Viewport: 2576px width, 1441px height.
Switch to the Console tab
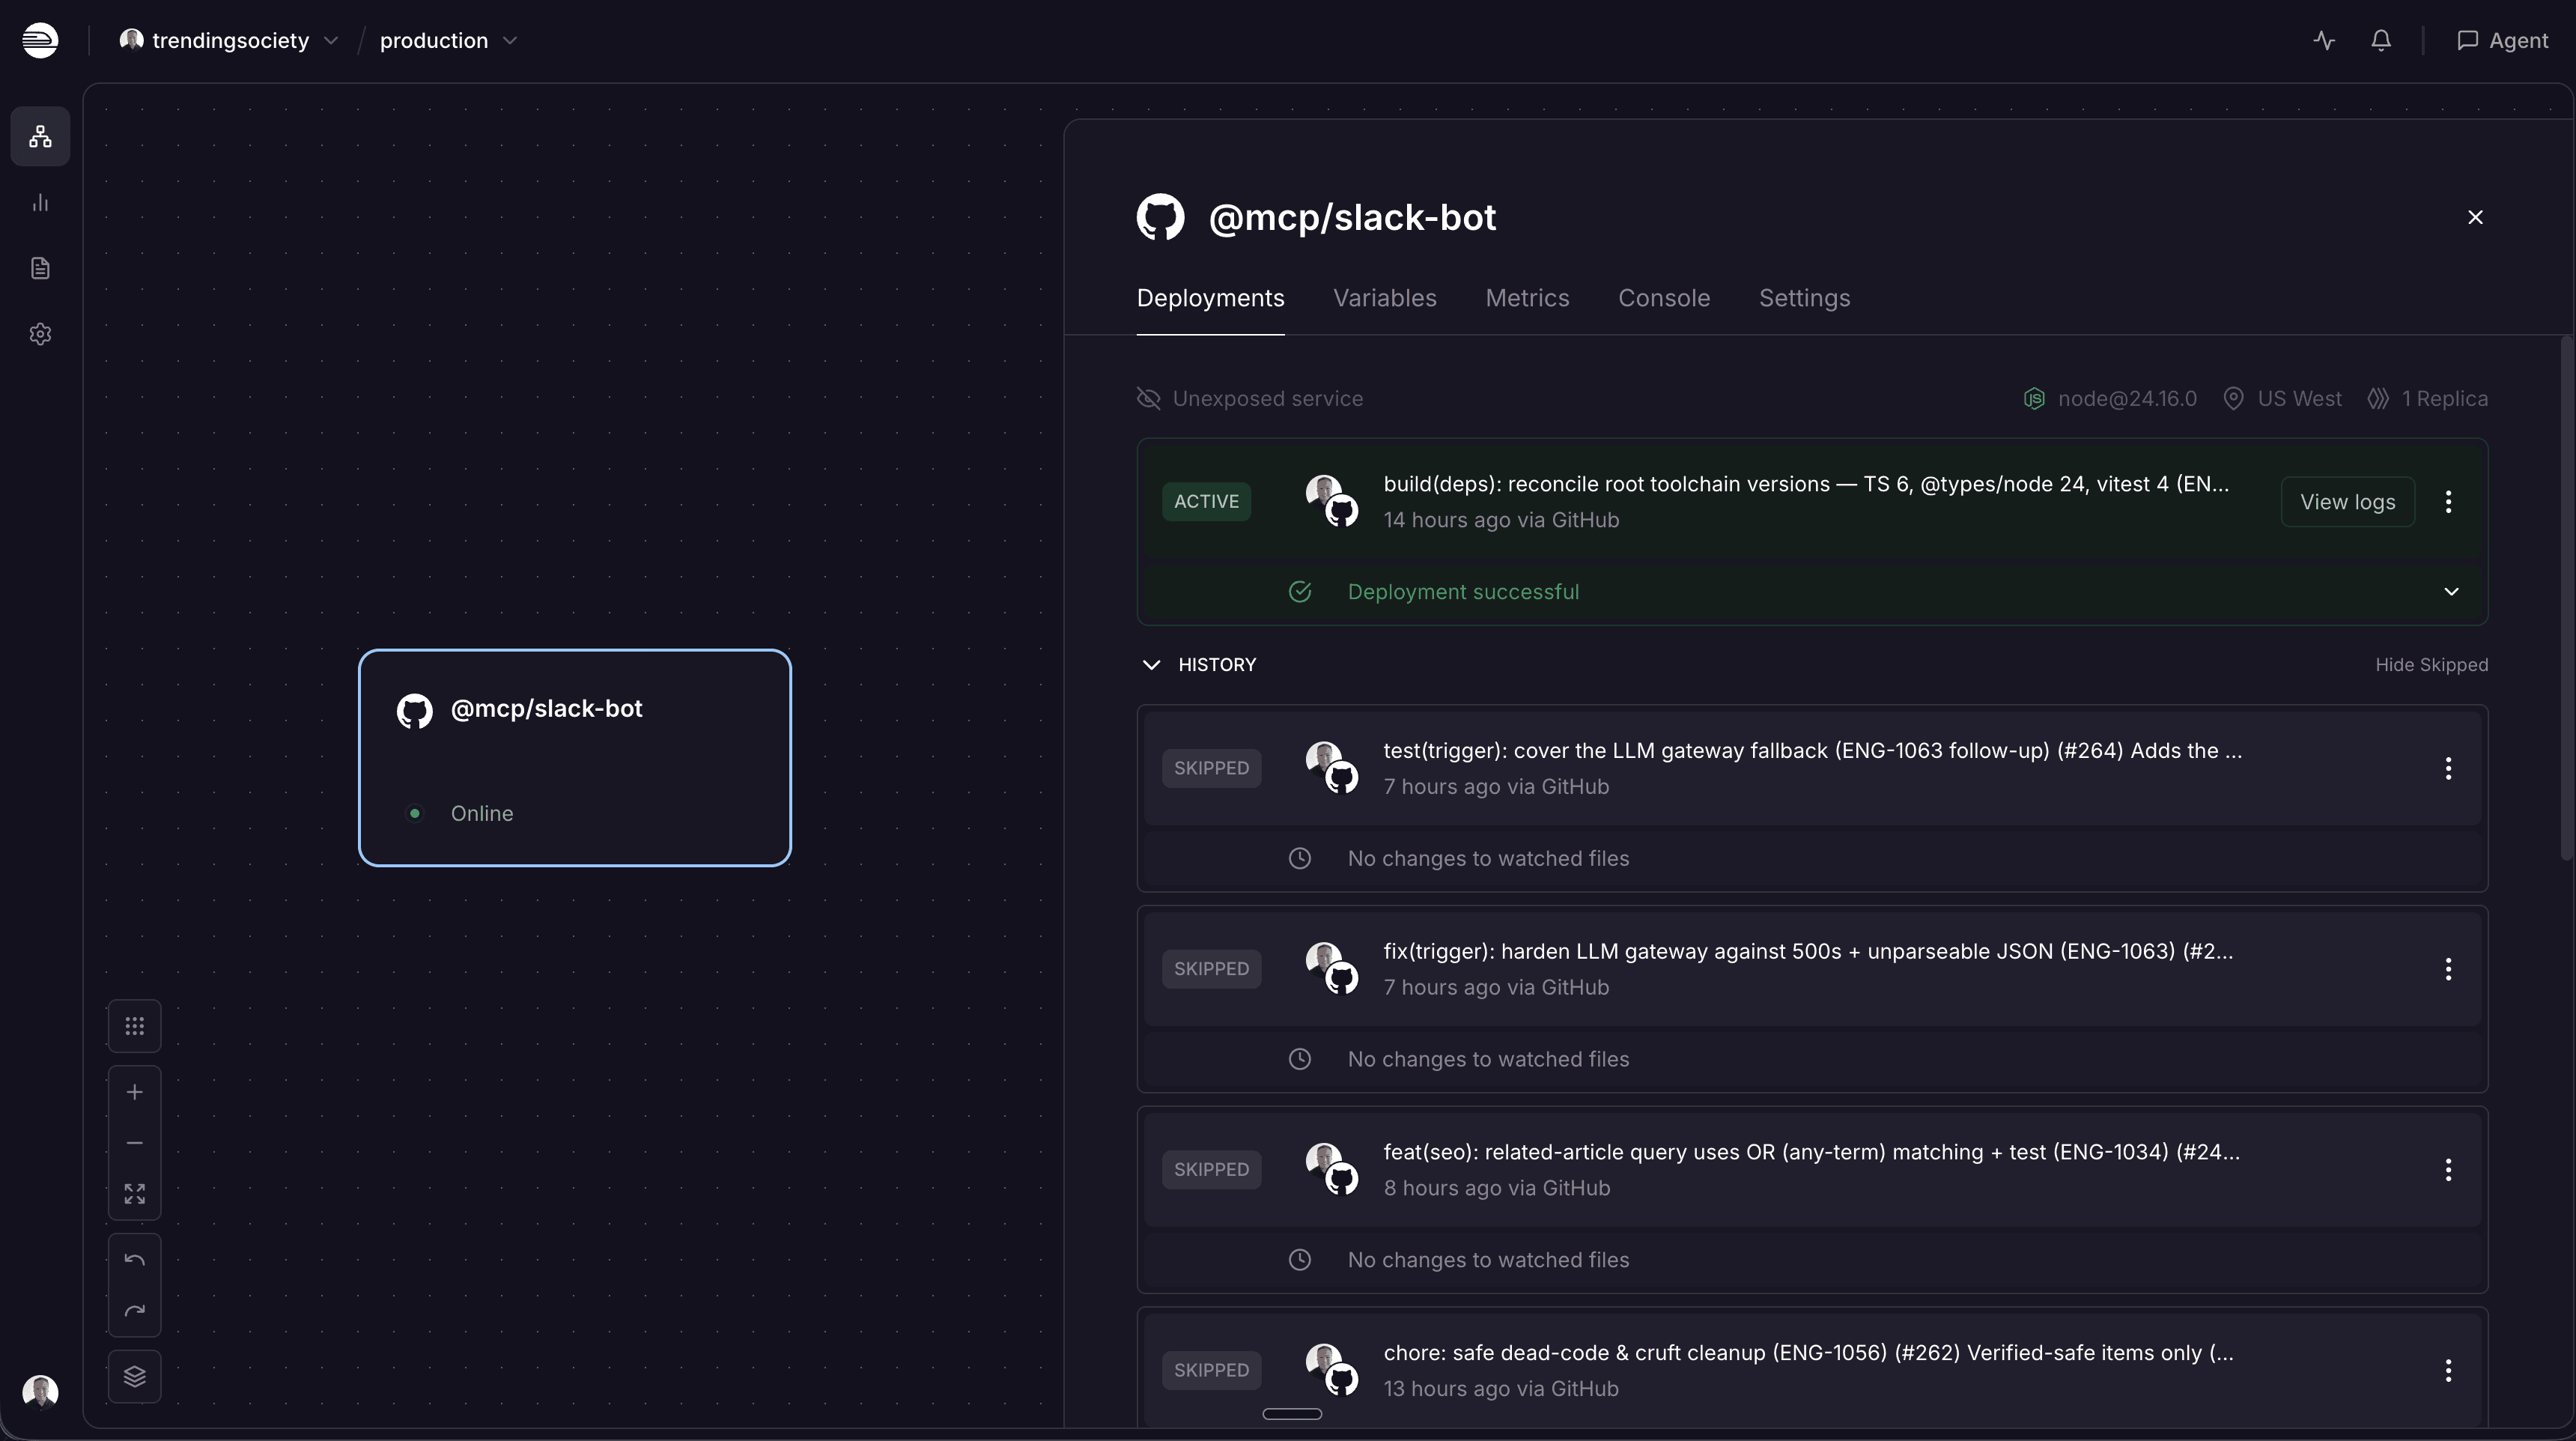coord(1664,298)
